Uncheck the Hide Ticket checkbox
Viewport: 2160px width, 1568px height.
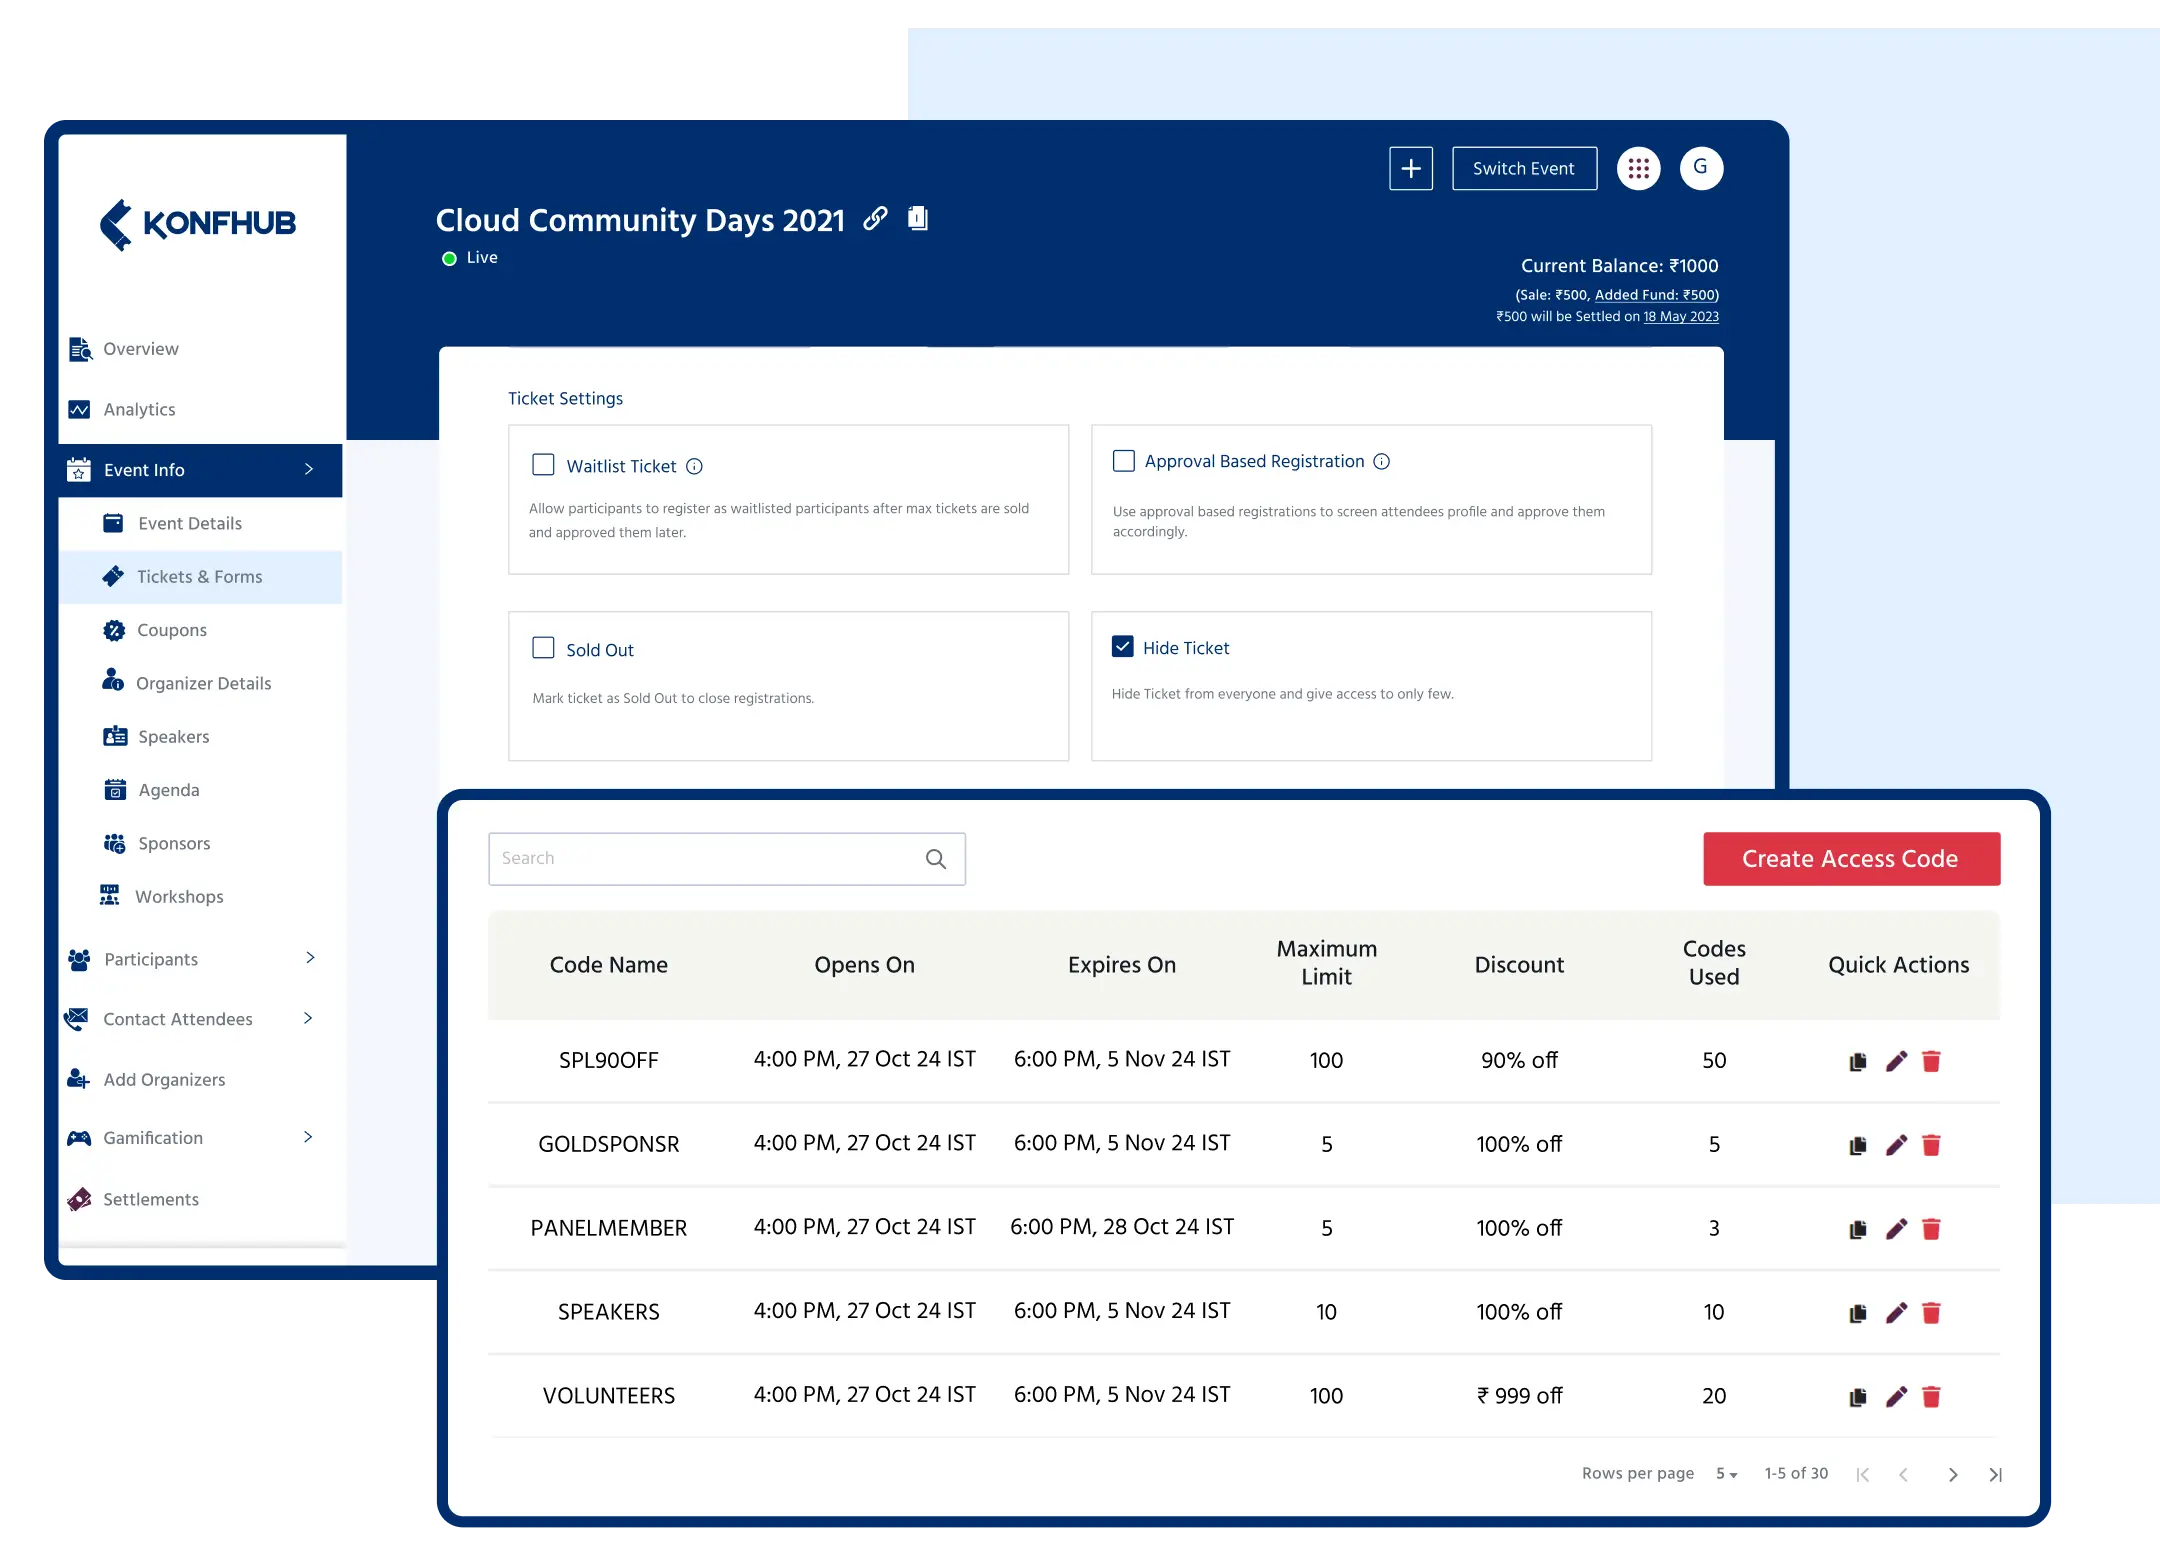pyautogui.click(x=1123, y=647)
